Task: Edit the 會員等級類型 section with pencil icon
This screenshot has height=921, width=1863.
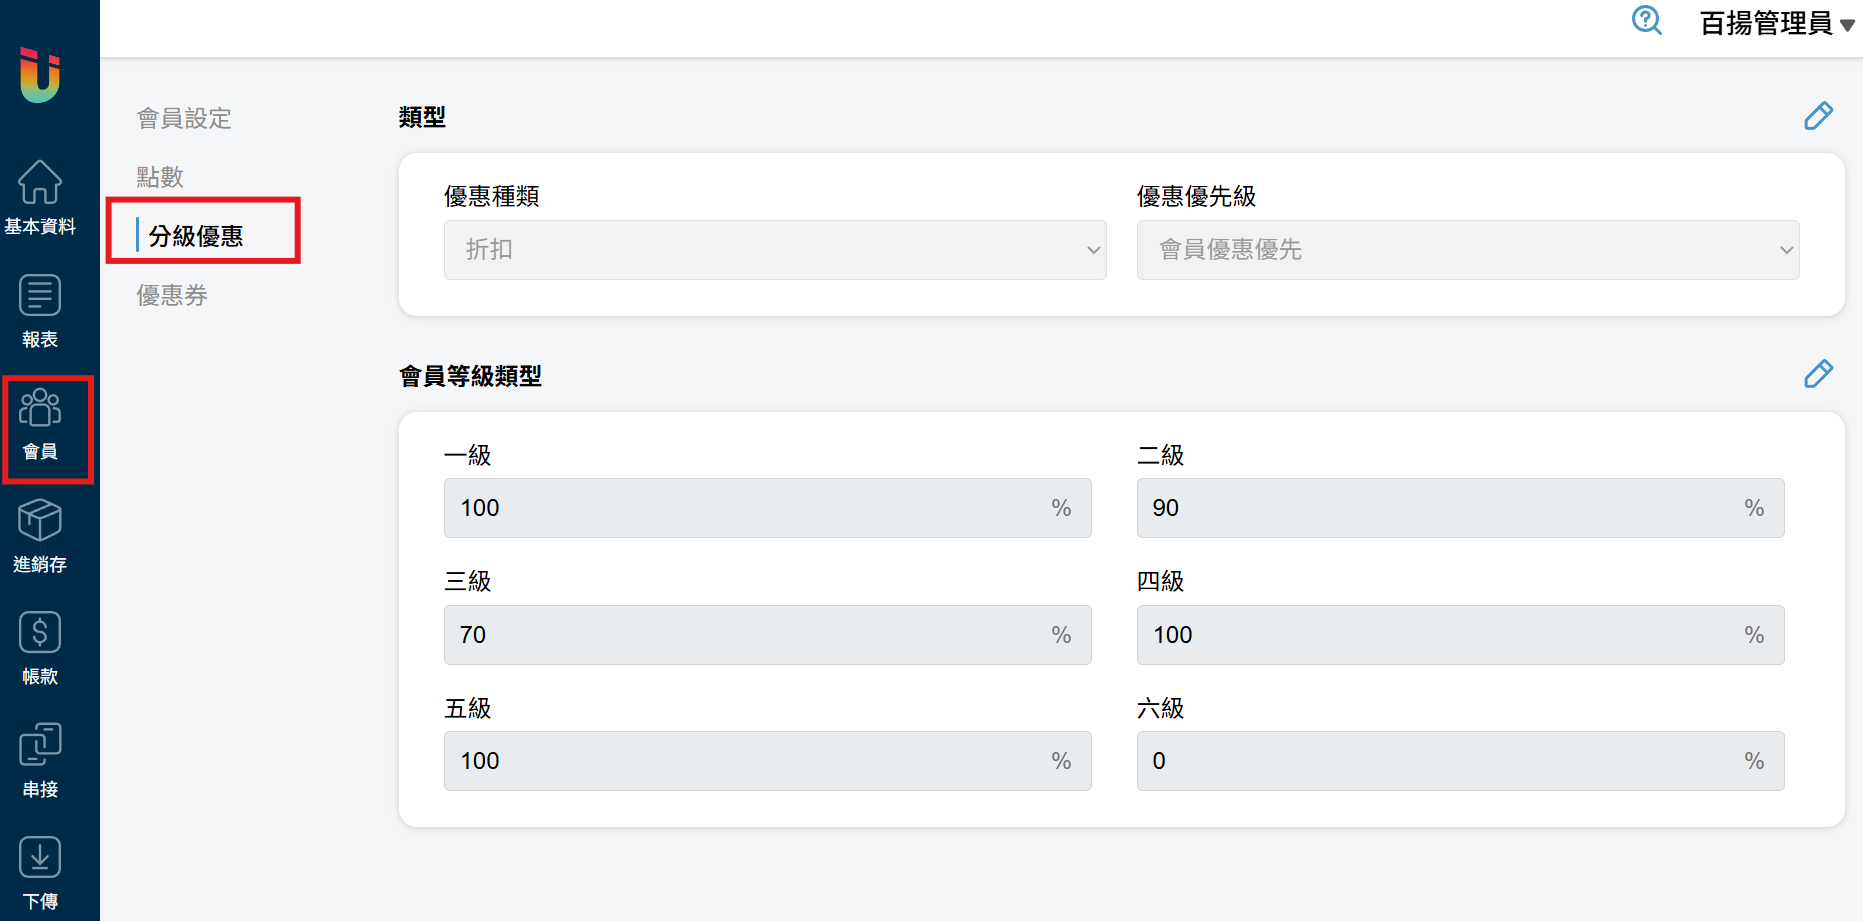Action: click(x=1818, y=374)
